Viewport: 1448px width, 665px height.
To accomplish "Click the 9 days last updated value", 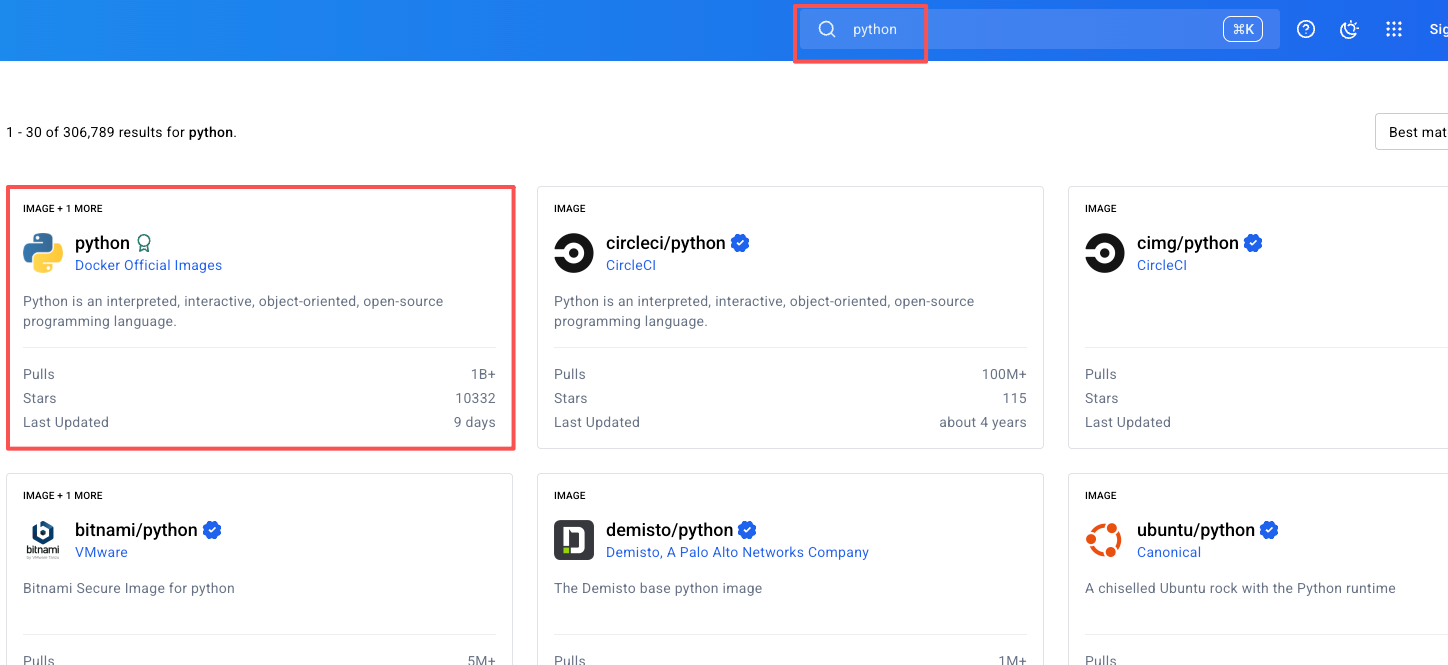I will 474,422.
